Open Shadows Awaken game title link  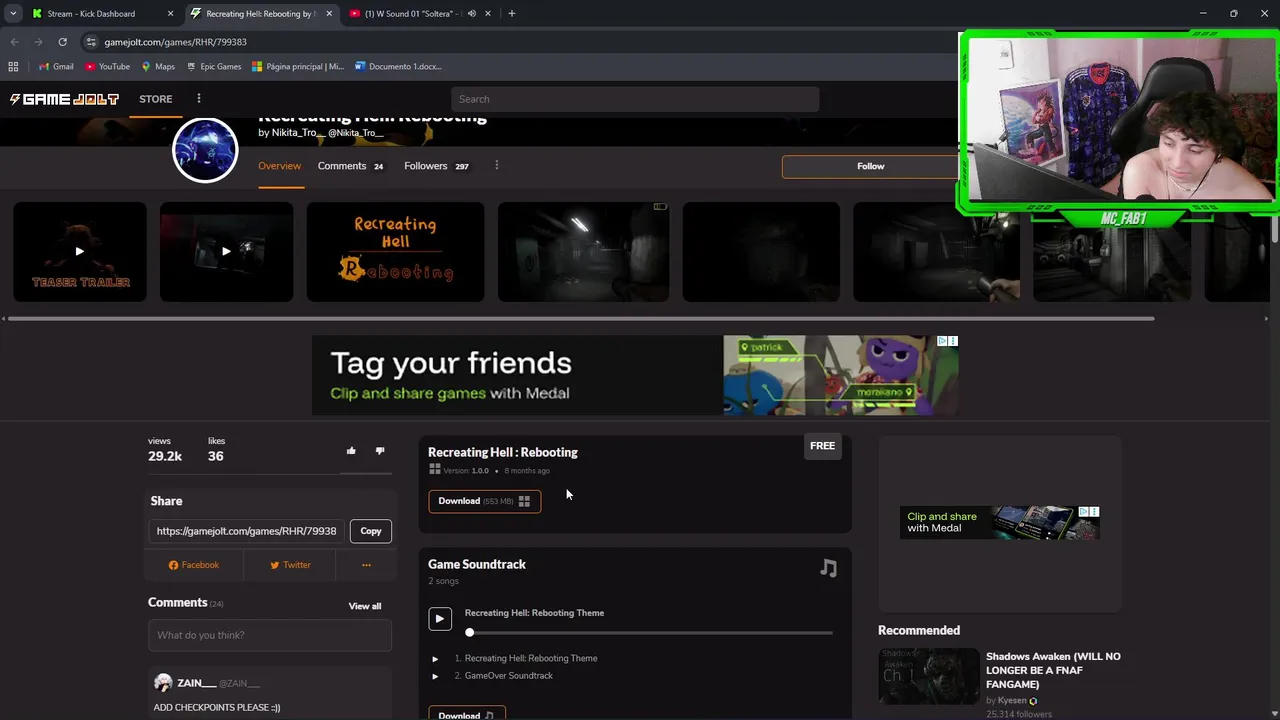1053,670
